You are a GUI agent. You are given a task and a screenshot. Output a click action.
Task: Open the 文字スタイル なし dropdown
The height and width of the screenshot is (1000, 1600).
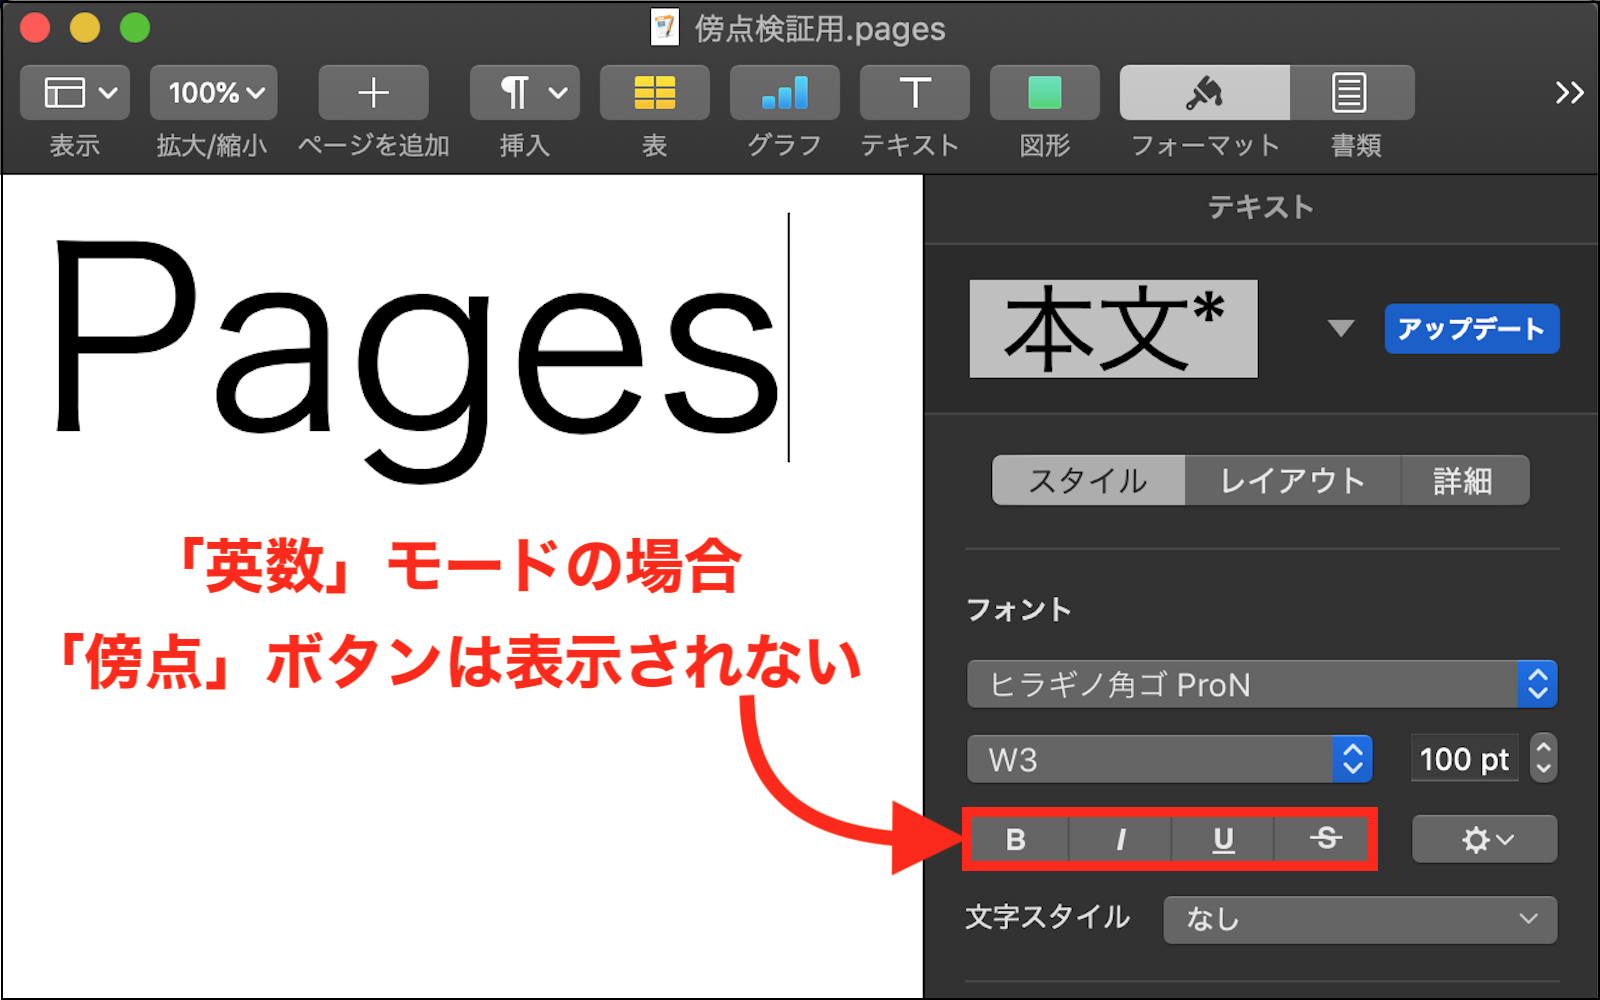(x=1359, y=919)
